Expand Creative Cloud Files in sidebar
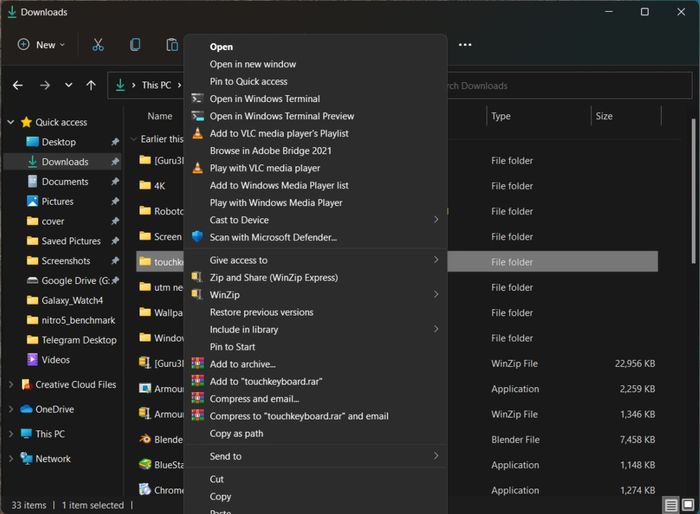The width and height of the screenshot is (700, 514). coord(11,384)
